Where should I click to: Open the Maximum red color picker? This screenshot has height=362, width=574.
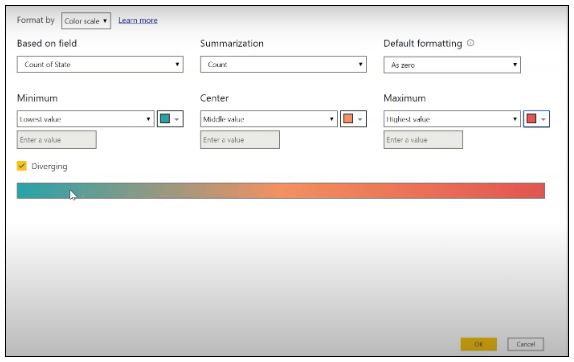536,119
